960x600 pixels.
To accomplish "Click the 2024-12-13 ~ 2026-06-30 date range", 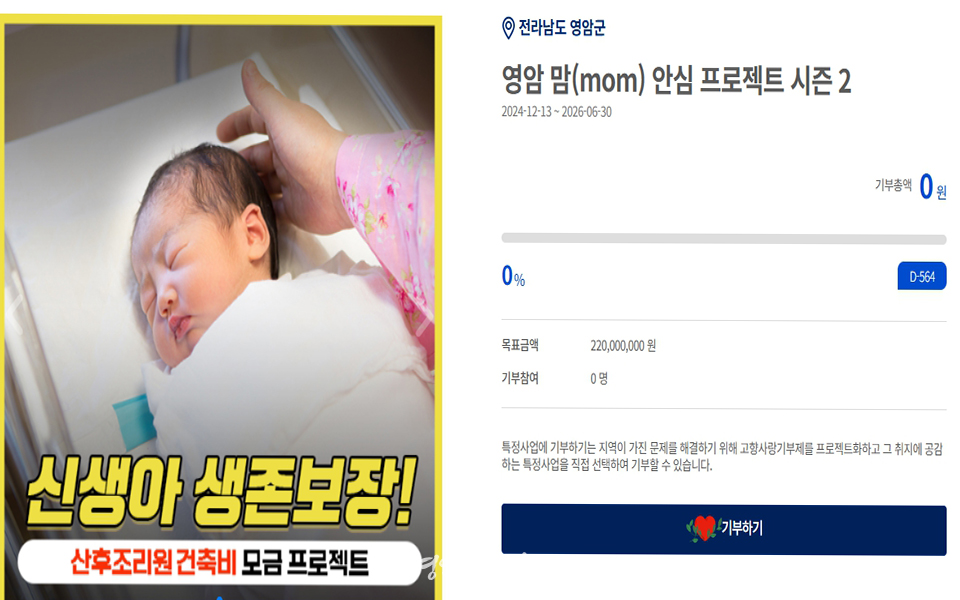I will click(x=556, y=112).
